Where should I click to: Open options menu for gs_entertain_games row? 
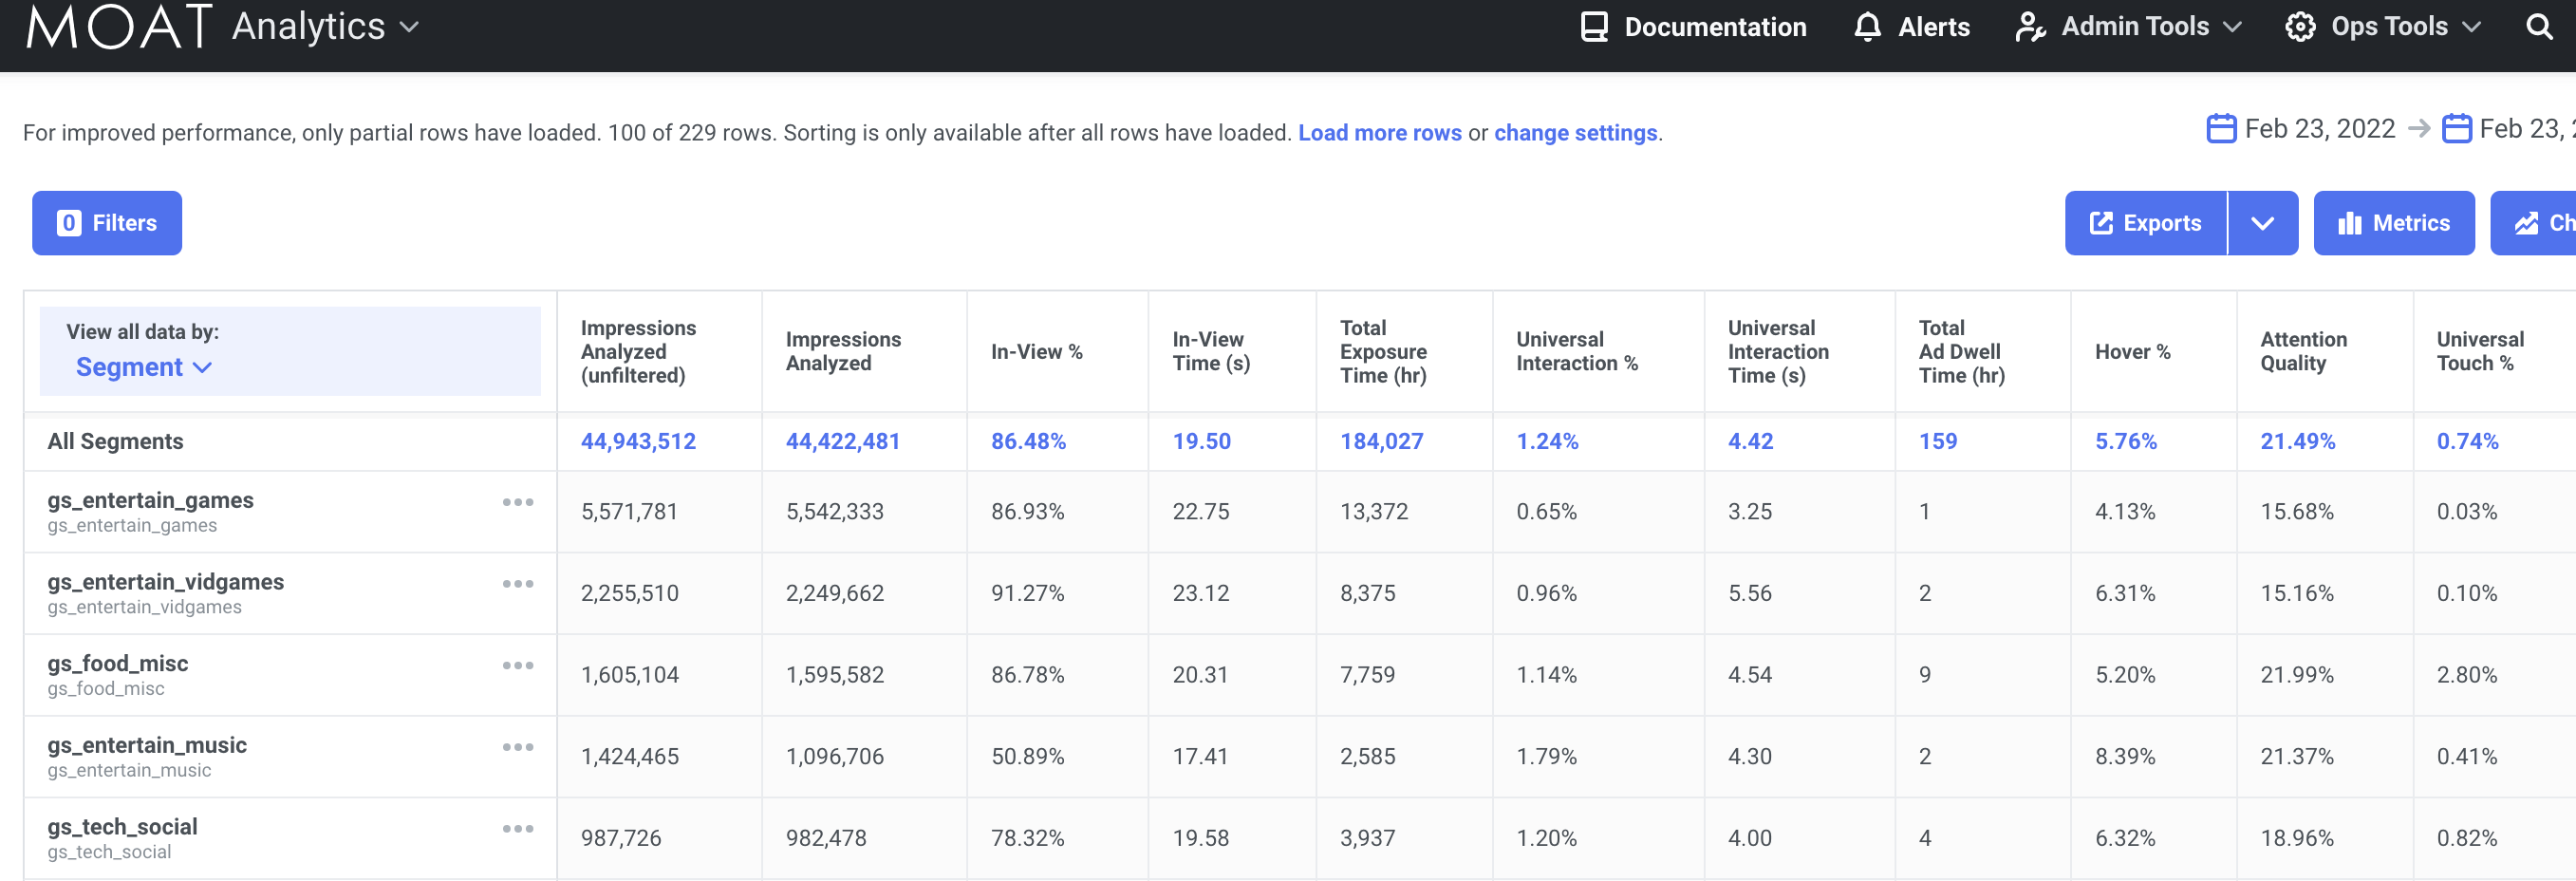point(518,502)
